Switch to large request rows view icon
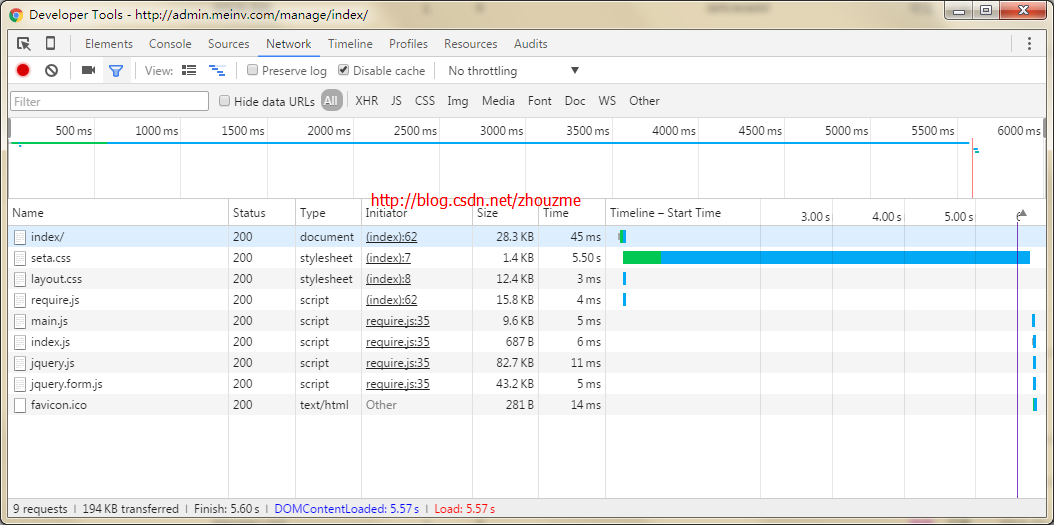This screenshot has height=525, width=1054. pos(190,71)
